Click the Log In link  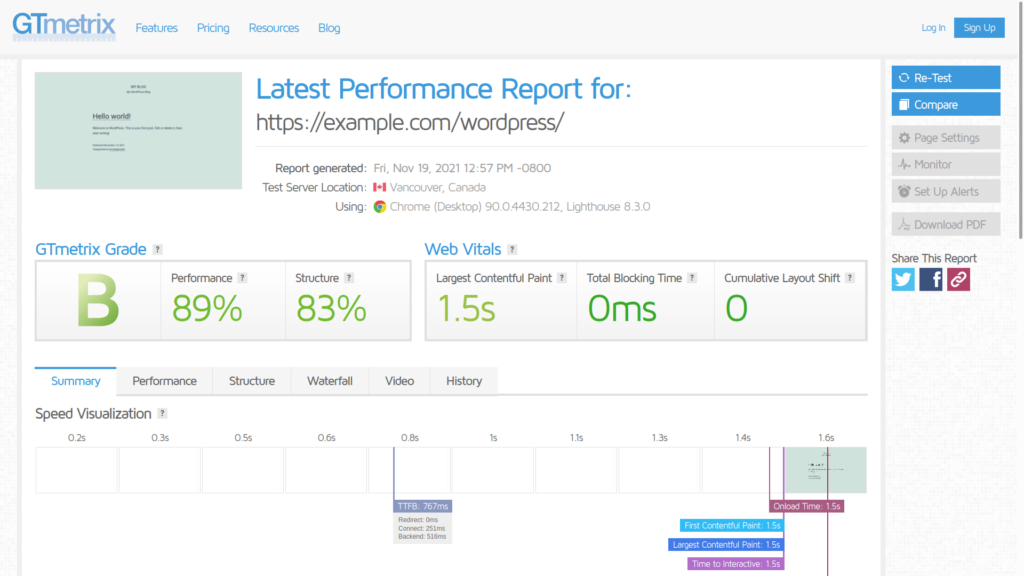933,27
